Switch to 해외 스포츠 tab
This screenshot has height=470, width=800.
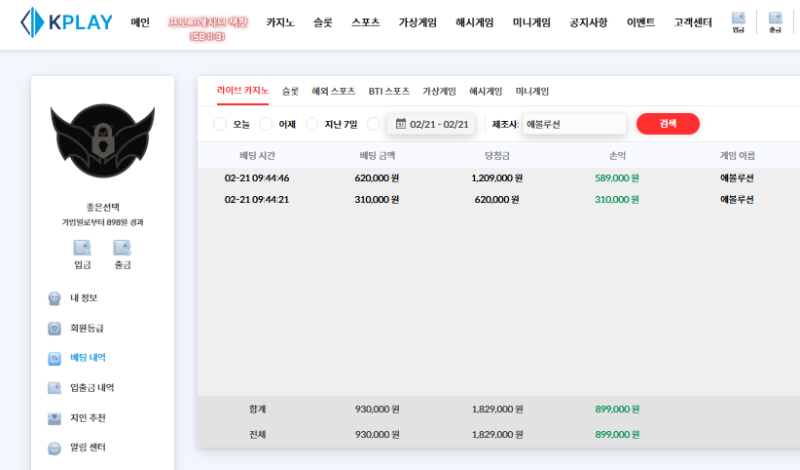(333, 91)
